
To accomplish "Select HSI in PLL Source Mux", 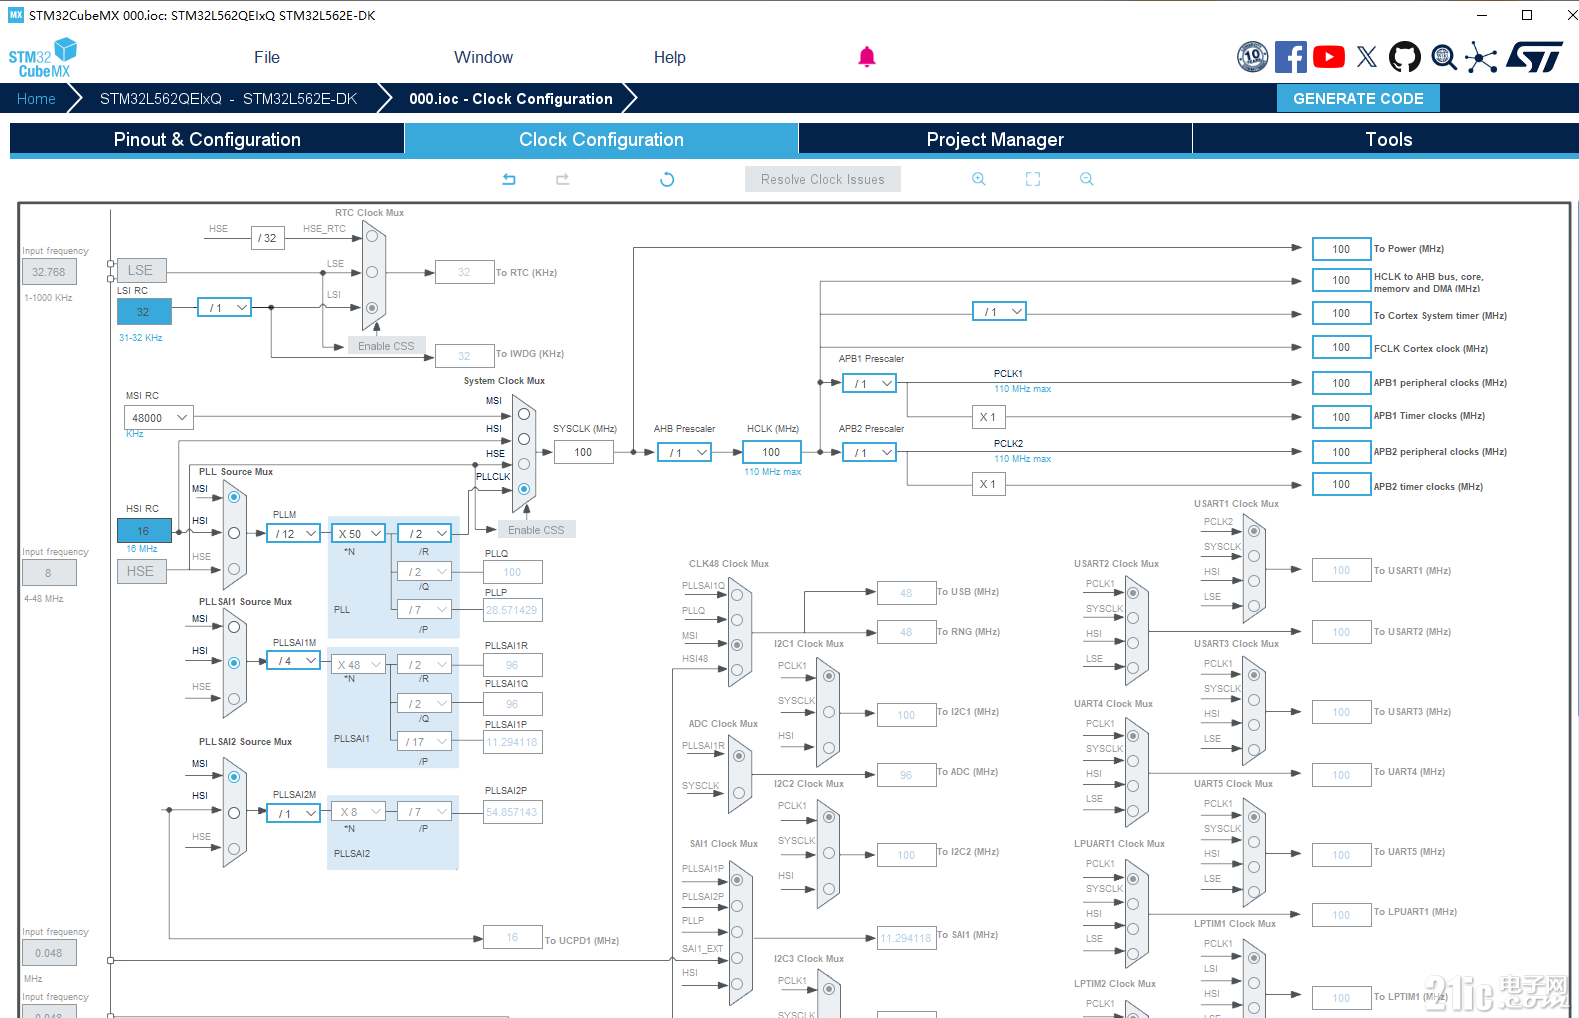I will [234, 533].
